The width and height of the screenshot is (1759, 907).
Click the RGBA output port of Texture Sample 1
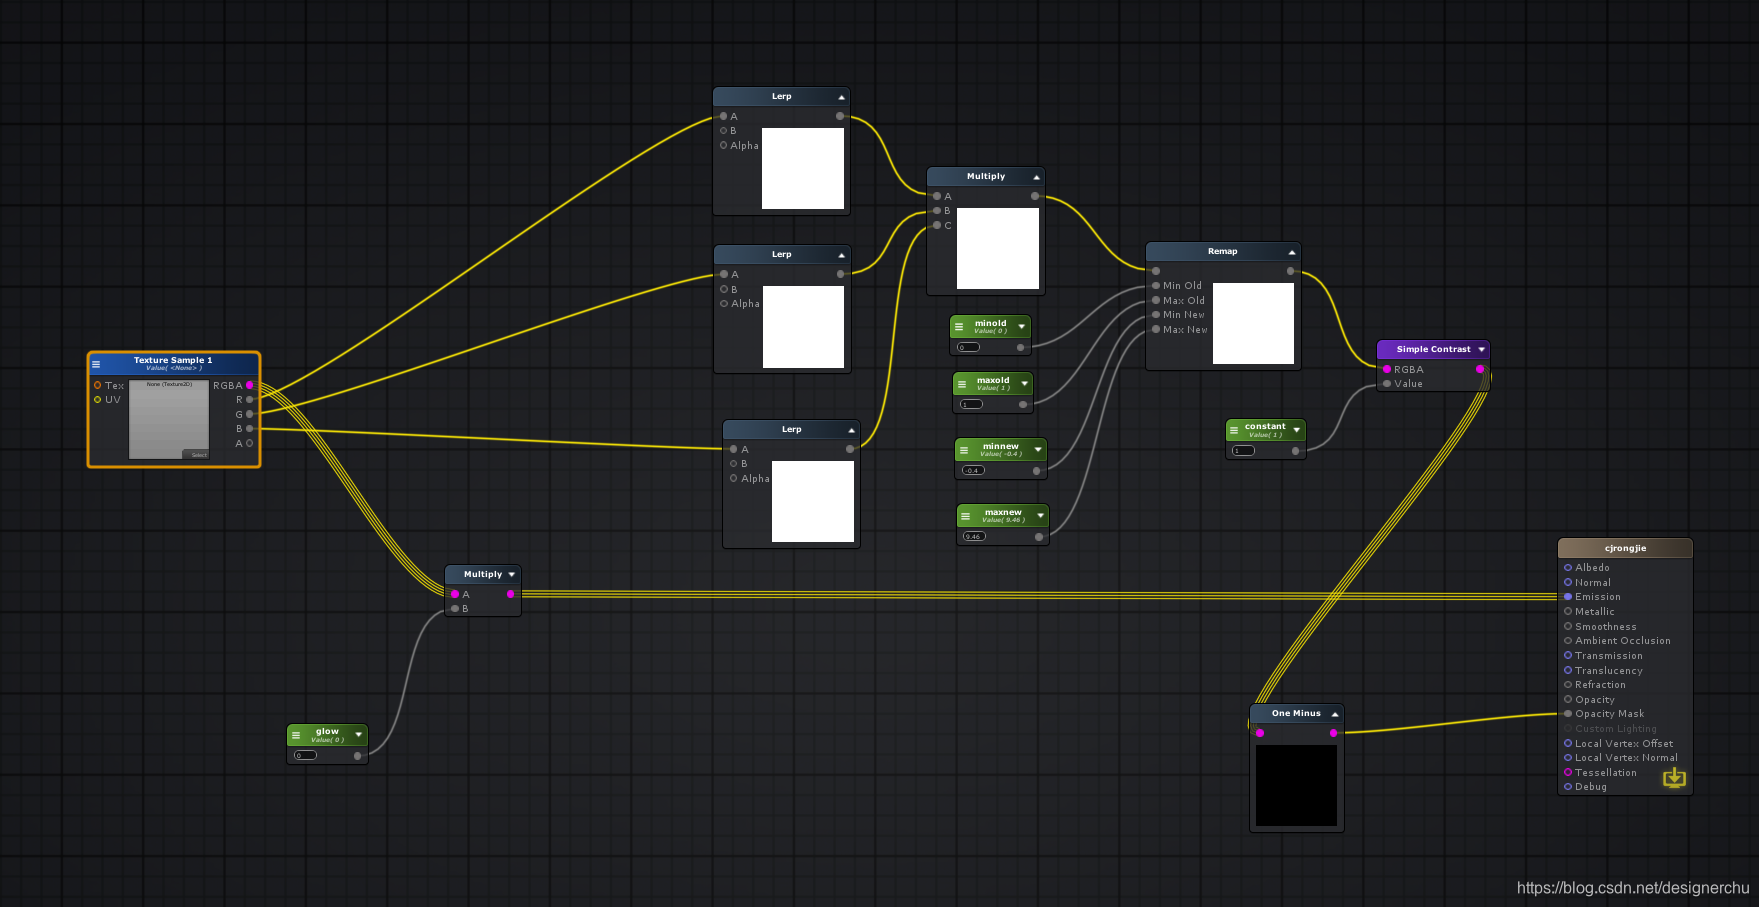pos(250,385)
